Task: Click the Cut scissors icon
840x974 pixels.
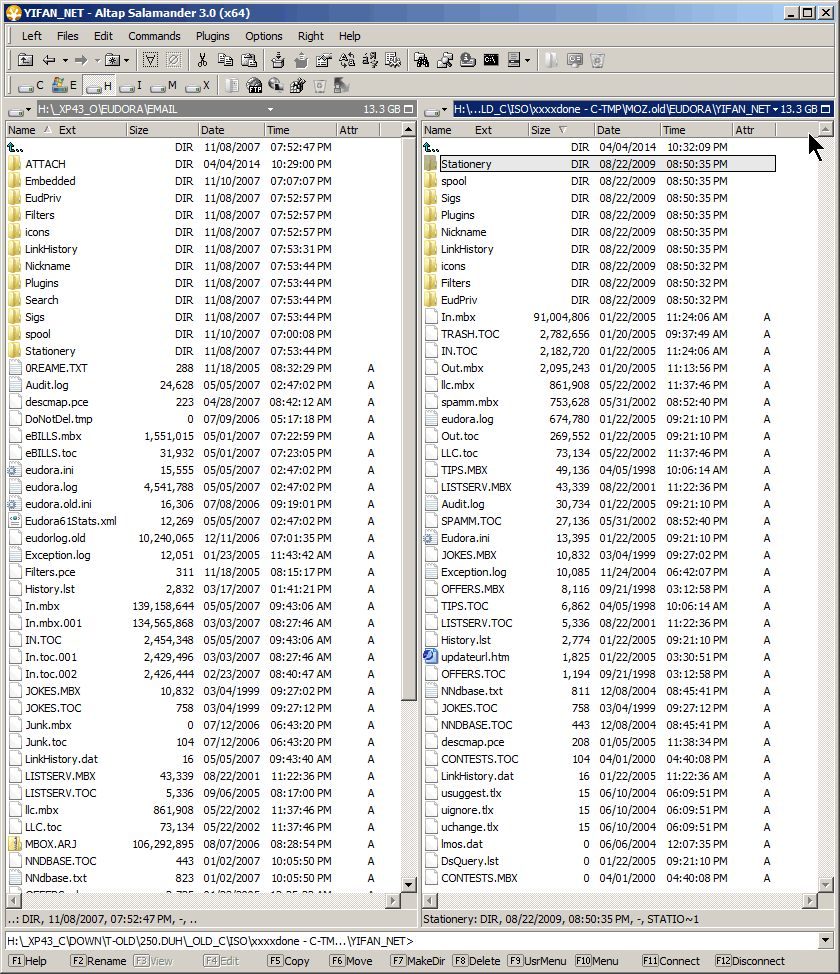Action: pyautogui.click(x=202, y=60)
